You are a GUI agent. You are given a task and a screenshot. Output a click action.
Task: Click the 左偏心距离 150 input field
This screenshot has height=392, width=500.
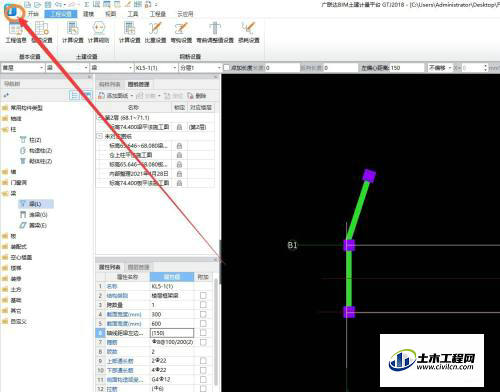click(407, 68)
